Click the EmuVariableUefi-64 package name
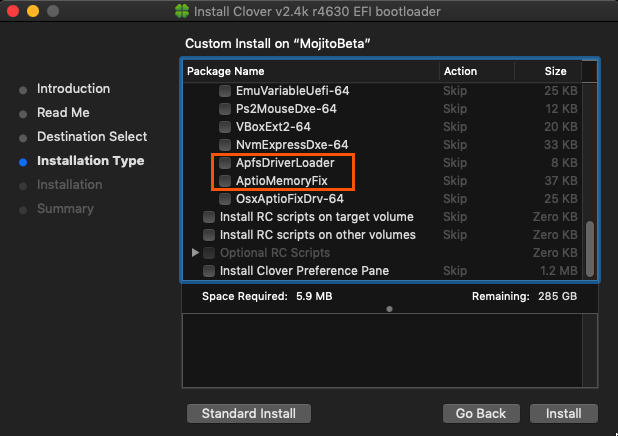Image resolution: width=618 pixels, height=436 pixels. (292, 91)
